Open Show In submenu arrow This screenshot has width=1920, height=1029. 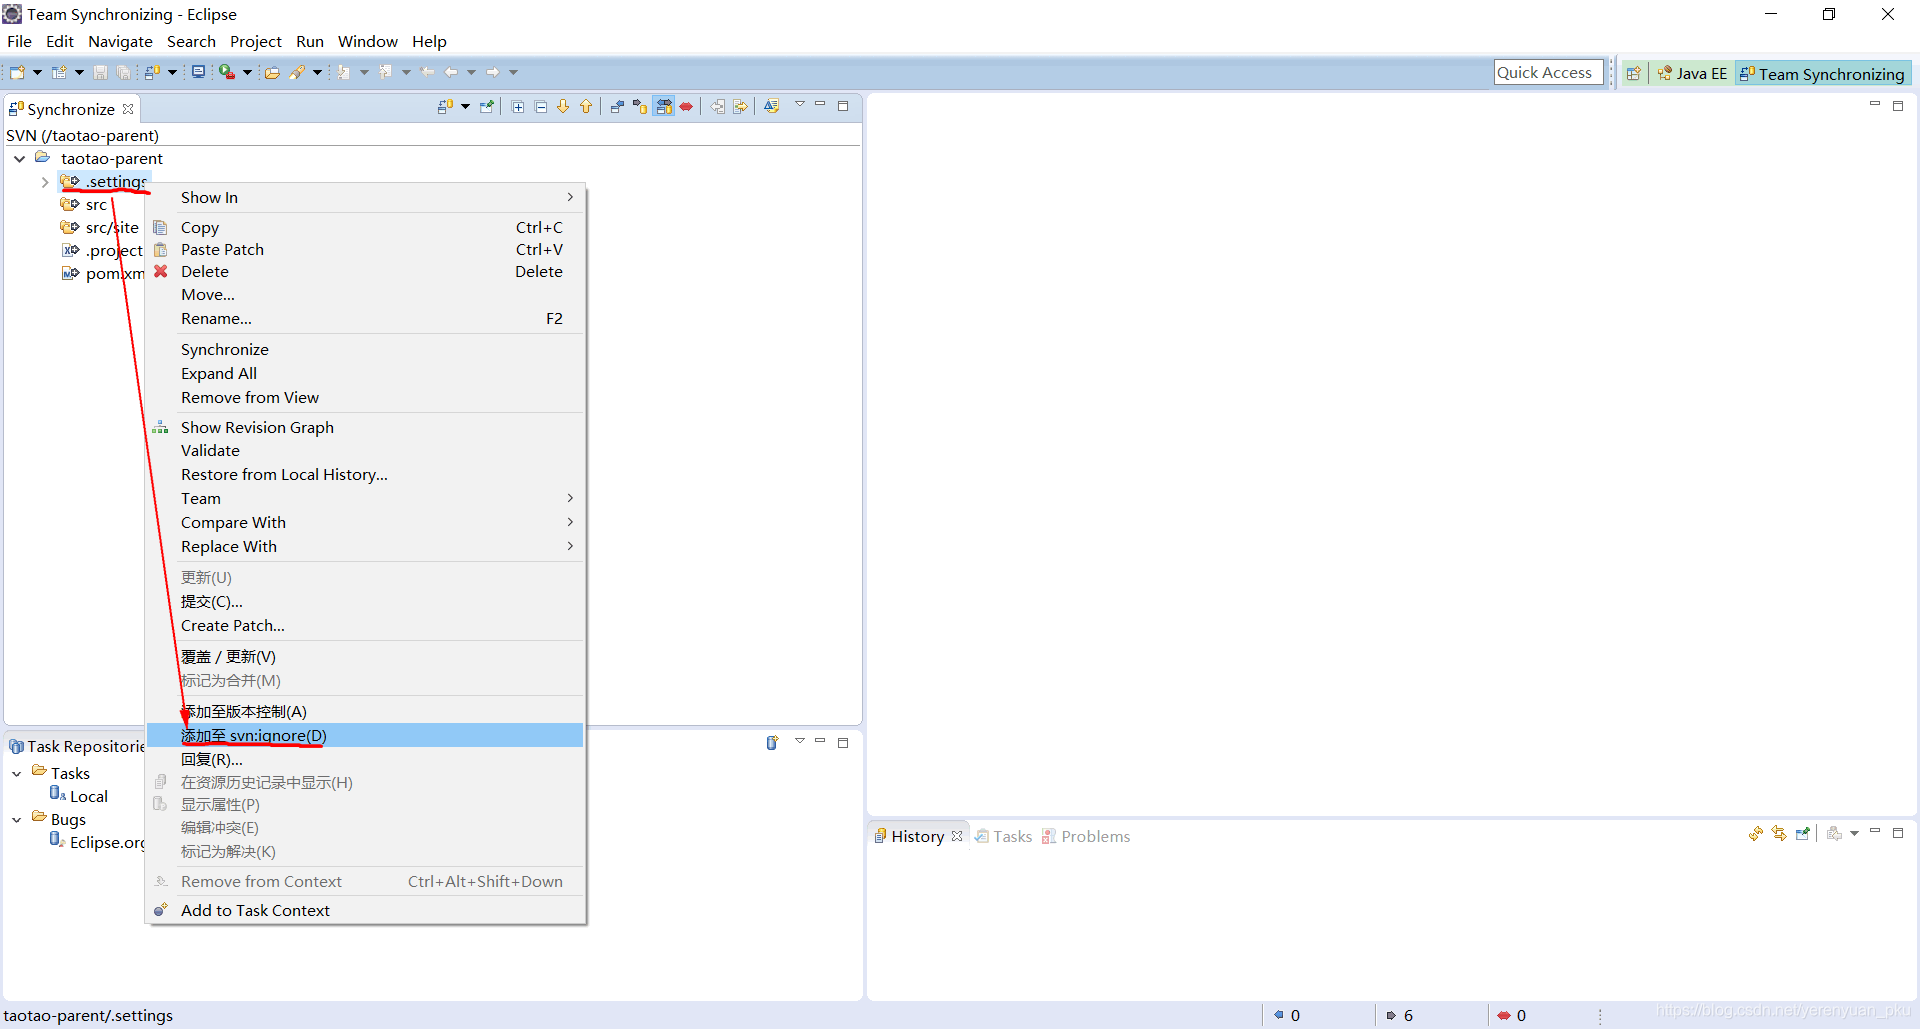pos(571,197)
